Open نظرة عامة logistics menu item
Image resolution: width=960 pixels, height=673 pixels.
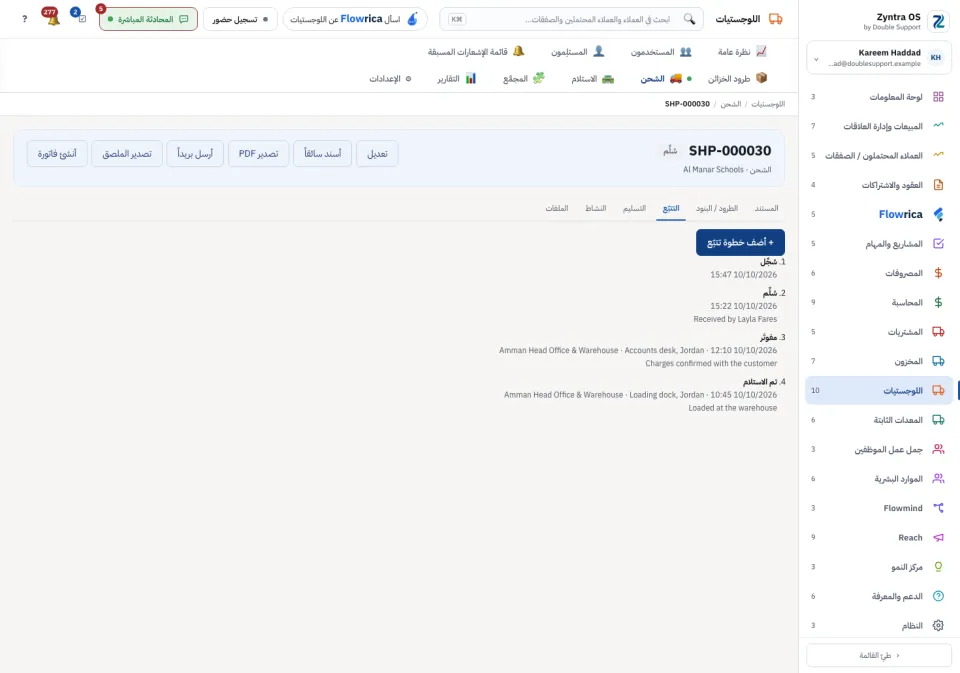tap(741, 51)
